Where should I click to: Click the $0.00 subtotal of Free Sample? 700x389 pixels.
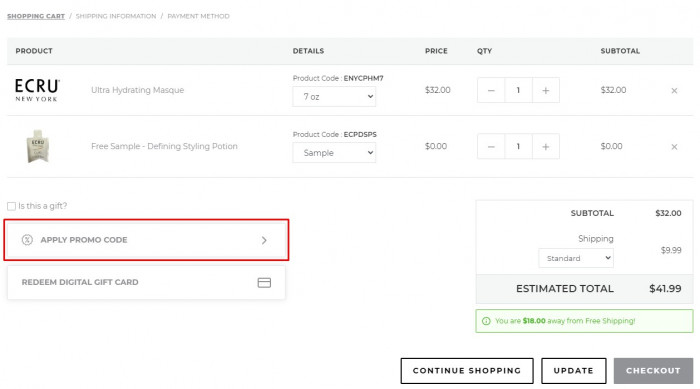pyautogui.click(x=611, y=146)
